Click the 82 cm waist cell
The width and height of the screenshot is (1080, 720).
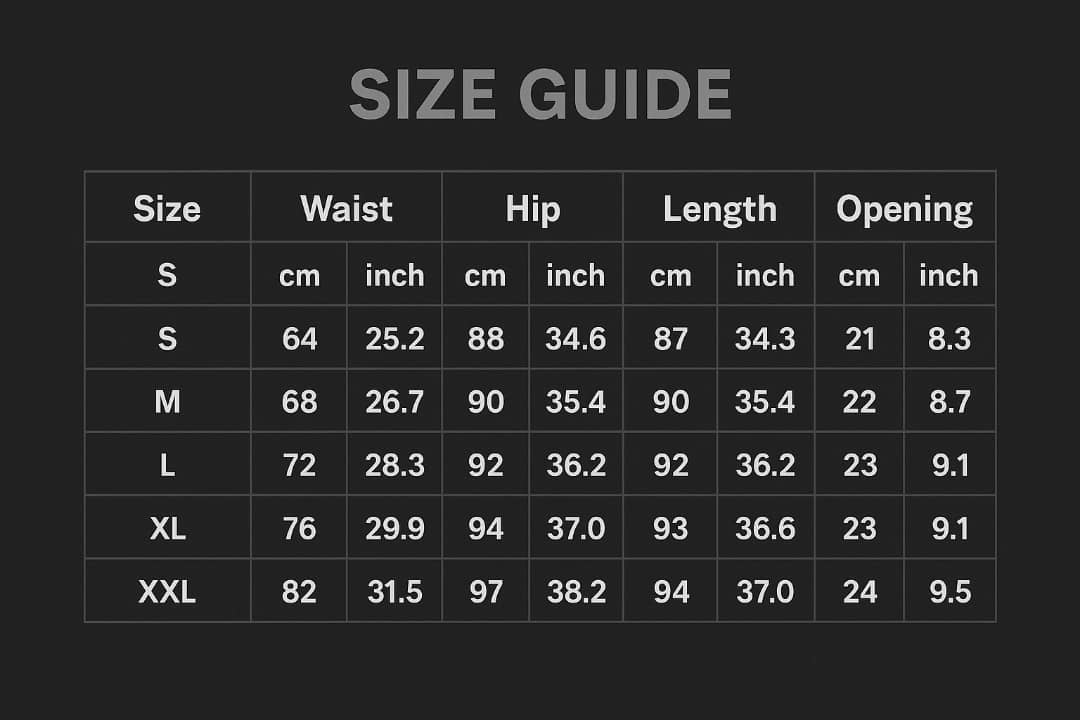coord(299,592)
